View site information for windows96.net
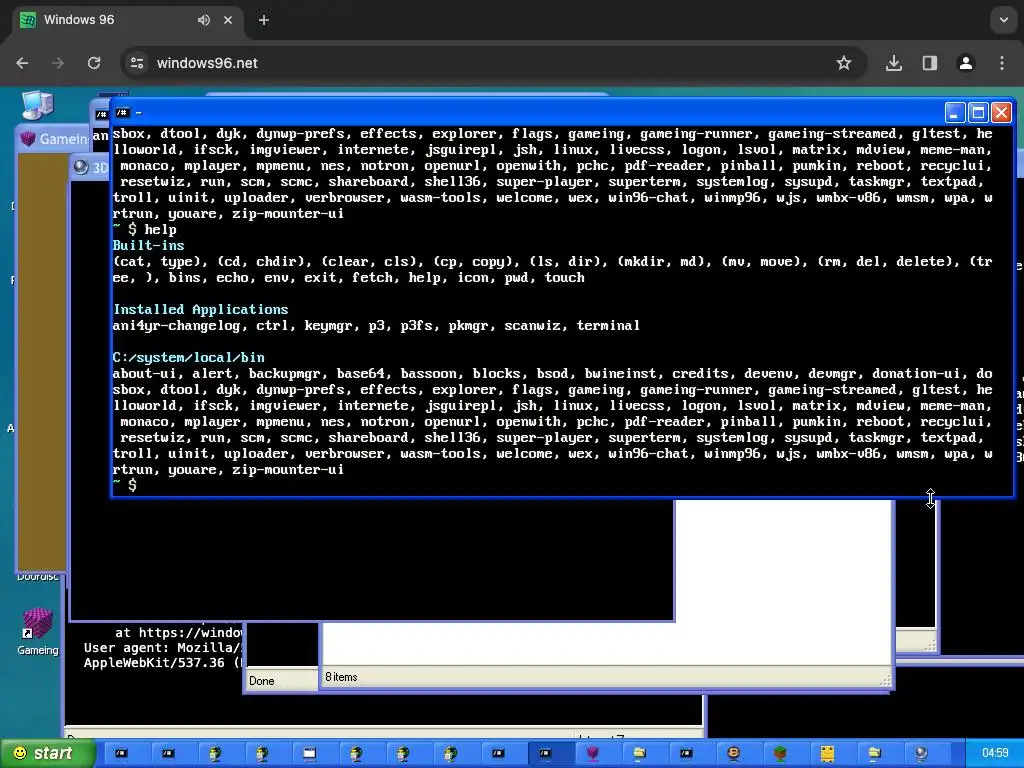Image resolution: width=1024 pixels, height=768 pixels. tap(137, 63)
